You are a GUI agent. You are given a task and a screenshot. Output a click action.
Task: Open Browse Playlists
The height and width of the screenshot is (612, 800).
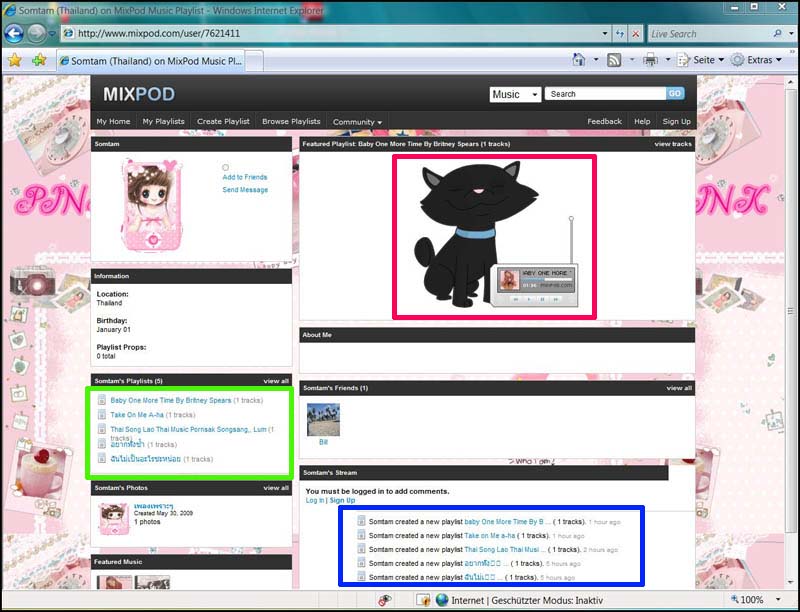(291, 121)
